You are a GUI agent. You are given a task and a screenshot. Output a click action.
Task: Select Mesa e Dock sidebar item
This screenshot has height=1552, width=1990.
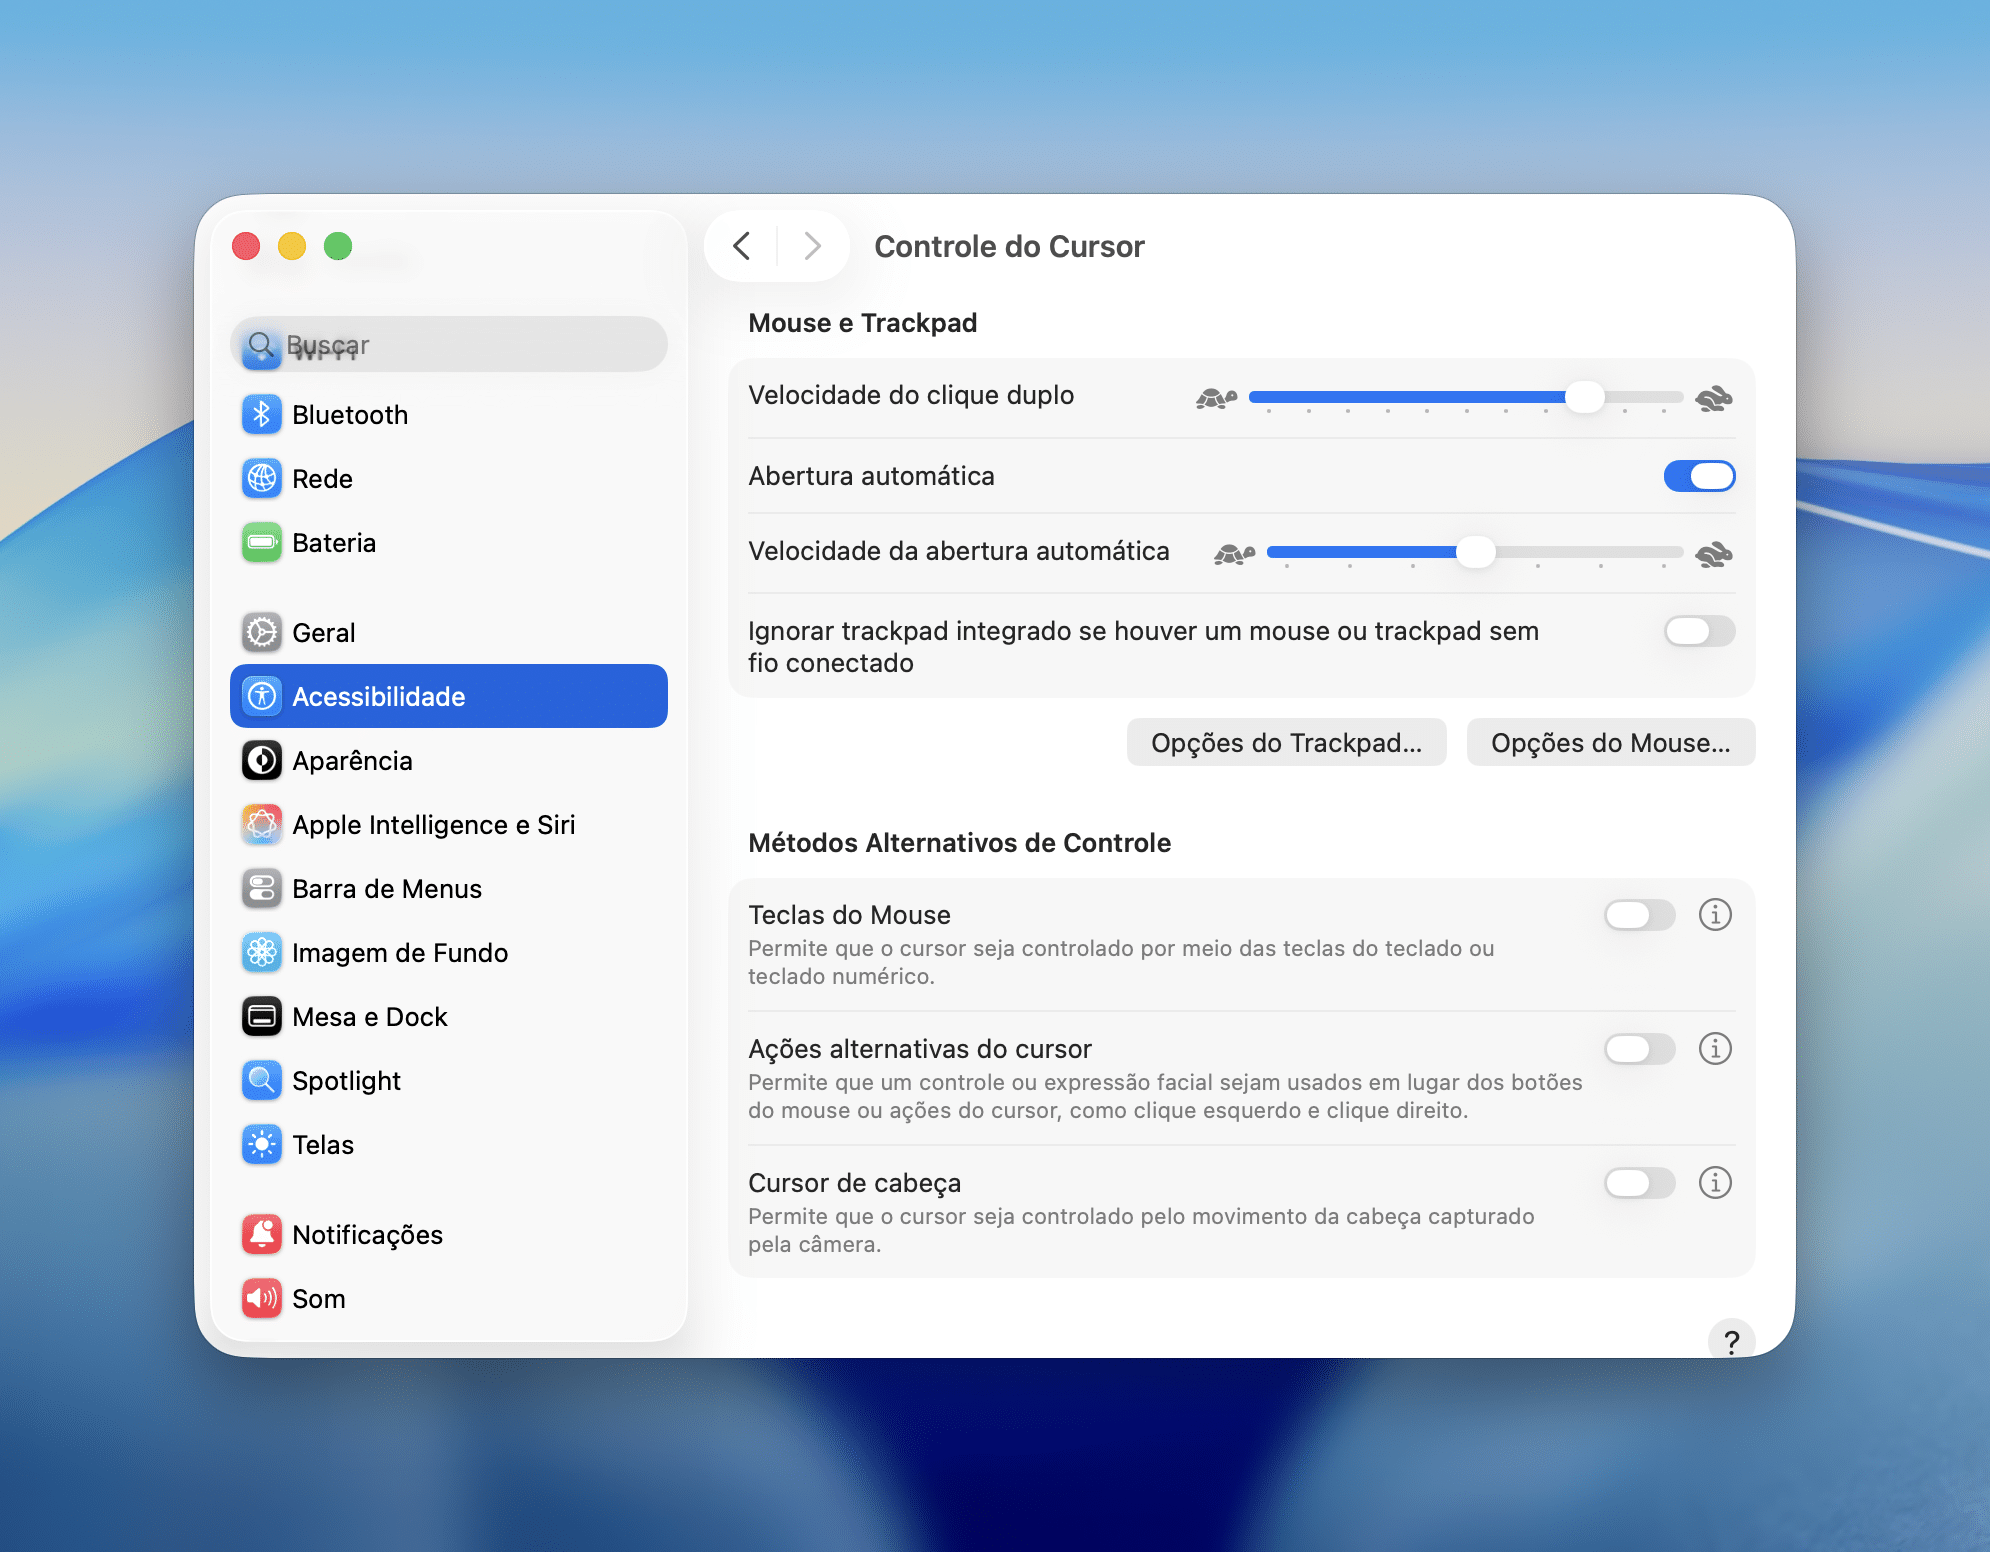369,1017
